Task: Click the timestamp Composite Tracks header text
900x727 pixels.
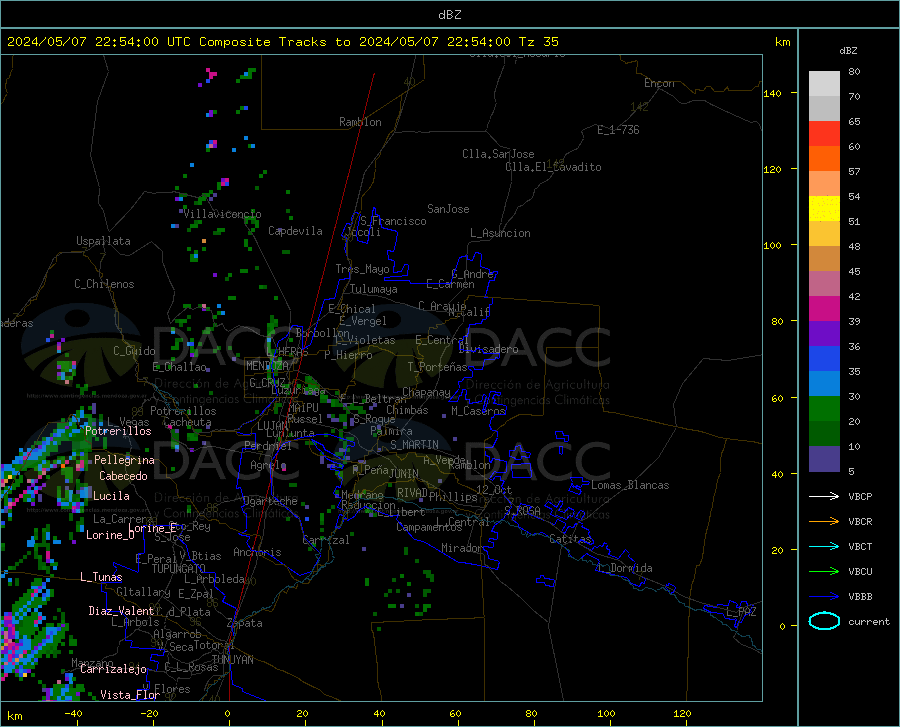Action: coord(282,41)
